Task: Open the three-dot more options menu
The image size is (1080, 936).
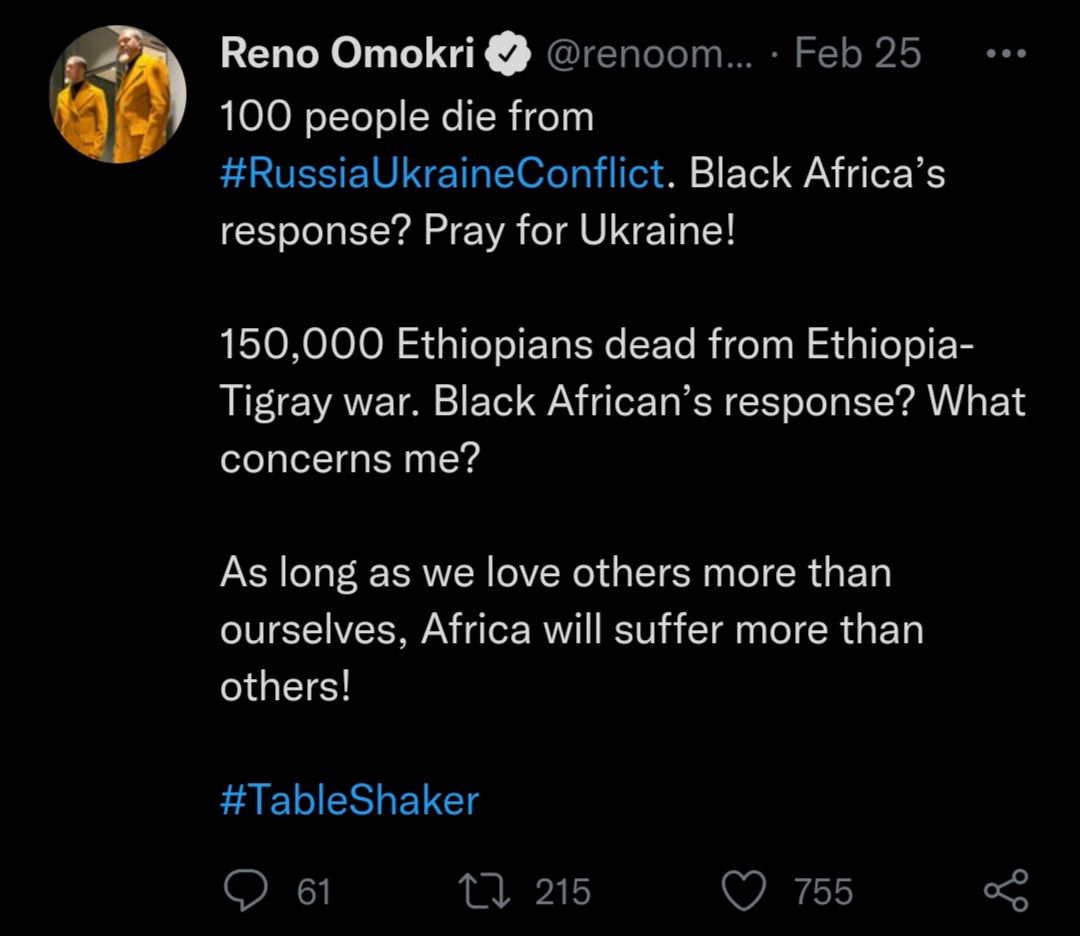Action: [x=1005, y=56]
